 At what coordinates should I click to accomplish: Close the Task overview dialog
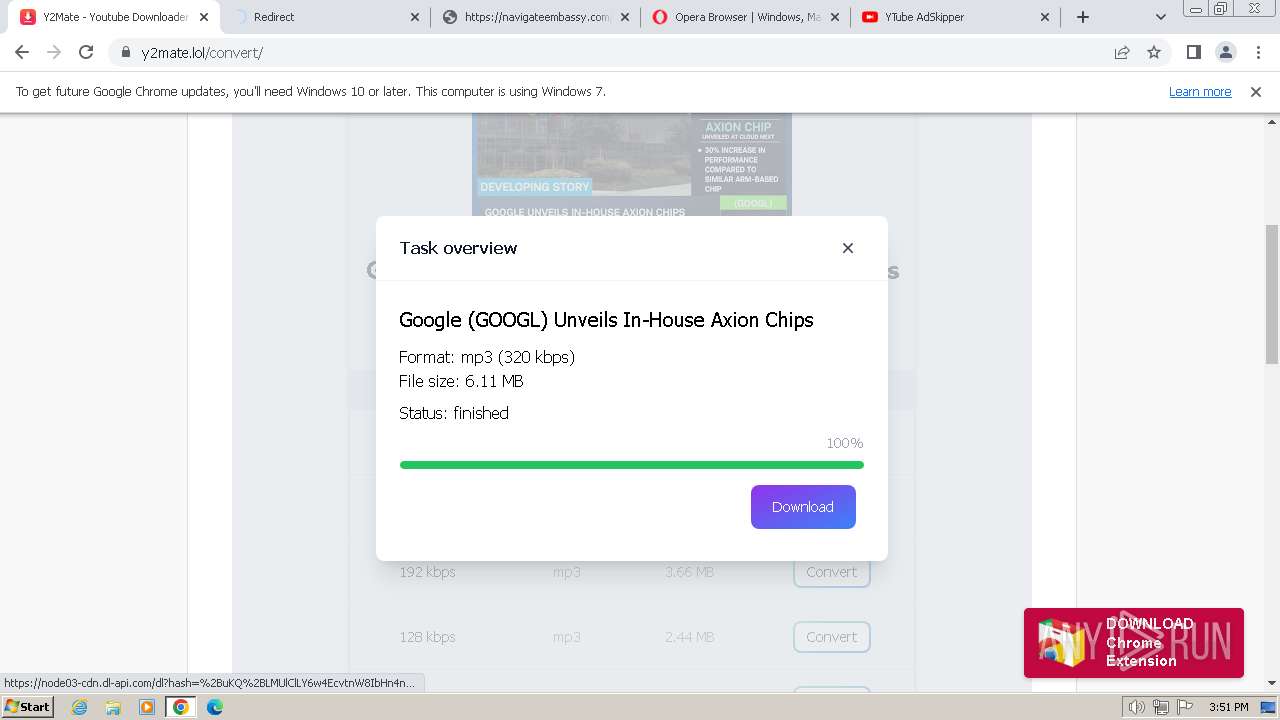coord(848,248)
